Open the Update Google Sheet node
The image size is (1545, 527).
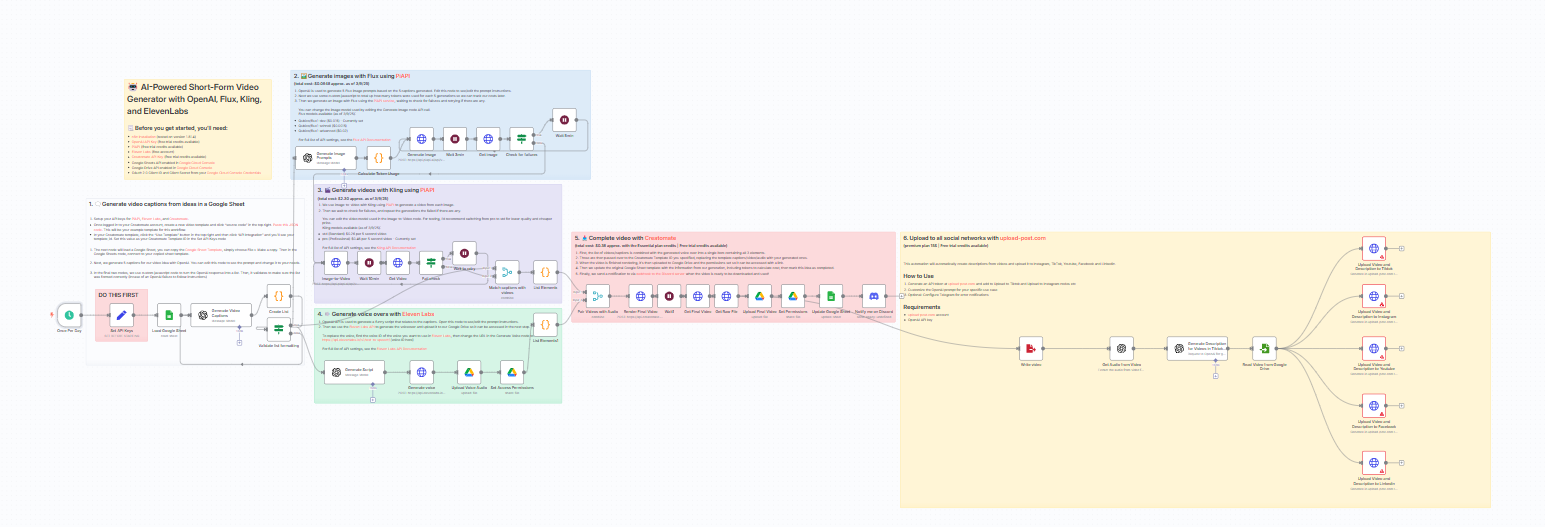[829, 295]
